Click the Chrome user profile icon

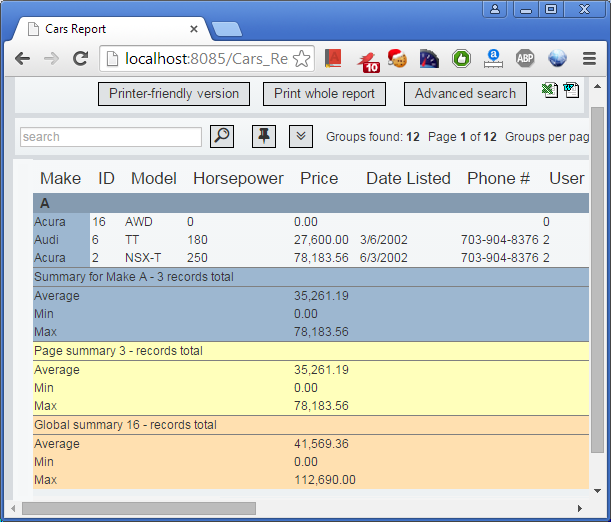click(495, 9)
